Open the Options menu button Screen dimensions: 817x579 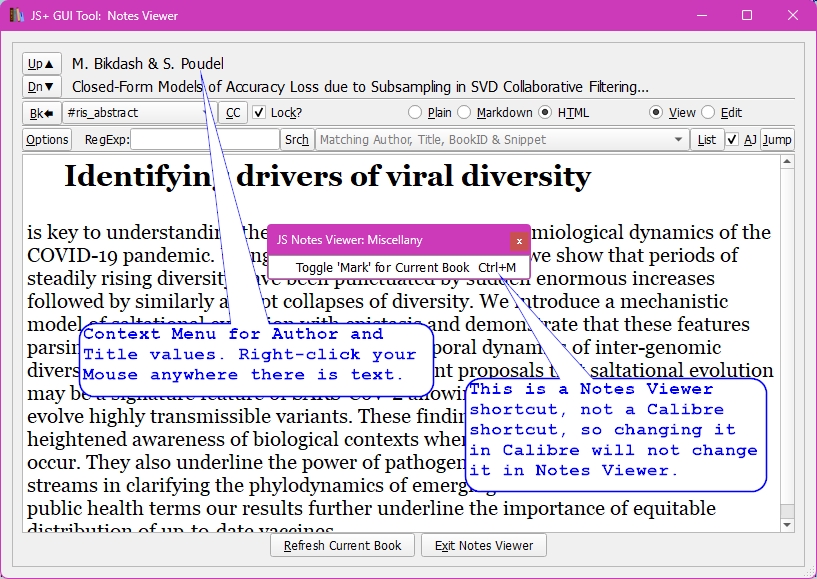coord(47,140)
